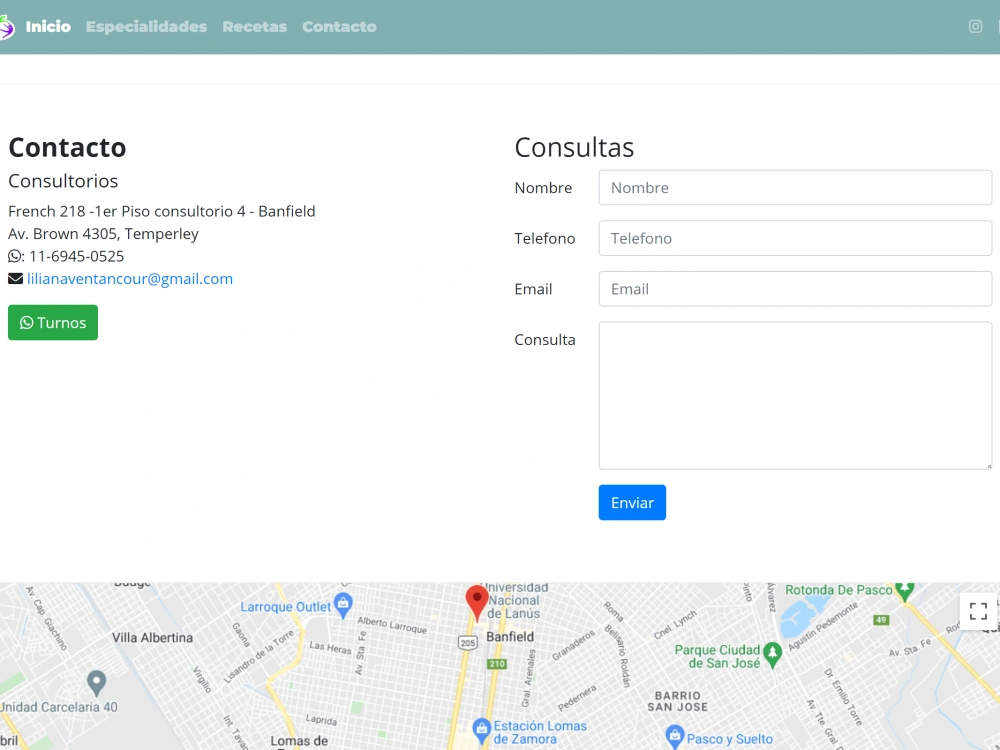Click the Villa Albertina map label

pyautogui.click(x=152, y=638)
